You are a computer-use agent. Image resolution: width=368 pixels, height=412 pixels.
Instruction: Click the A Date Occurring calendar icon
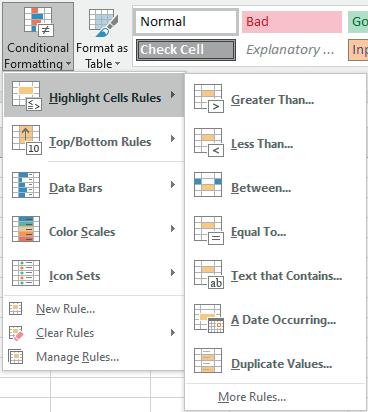point(209,318)
